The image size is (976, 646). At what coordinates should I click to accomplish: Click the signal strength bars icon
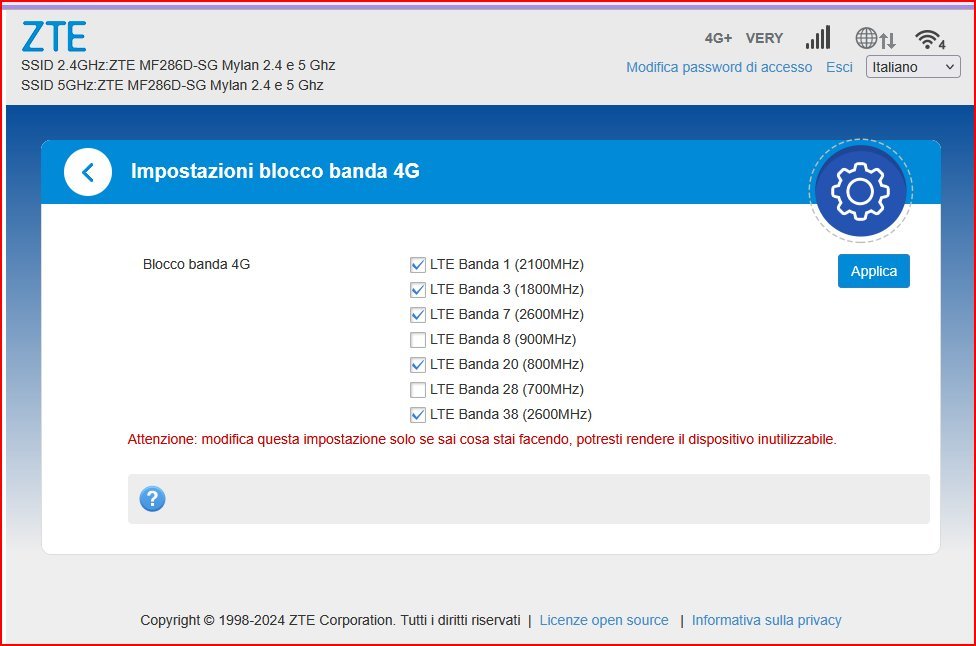click(x=817, y=38)
